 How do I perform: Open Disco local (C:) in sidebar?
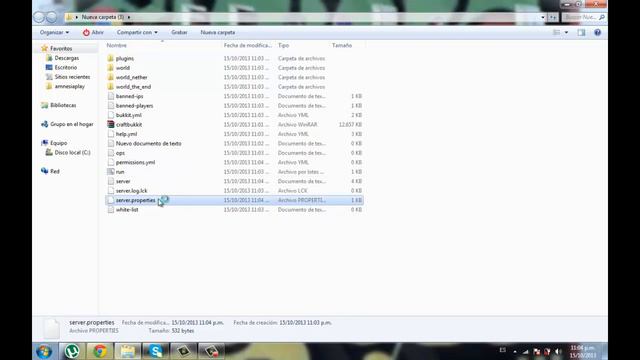(72, 152)
